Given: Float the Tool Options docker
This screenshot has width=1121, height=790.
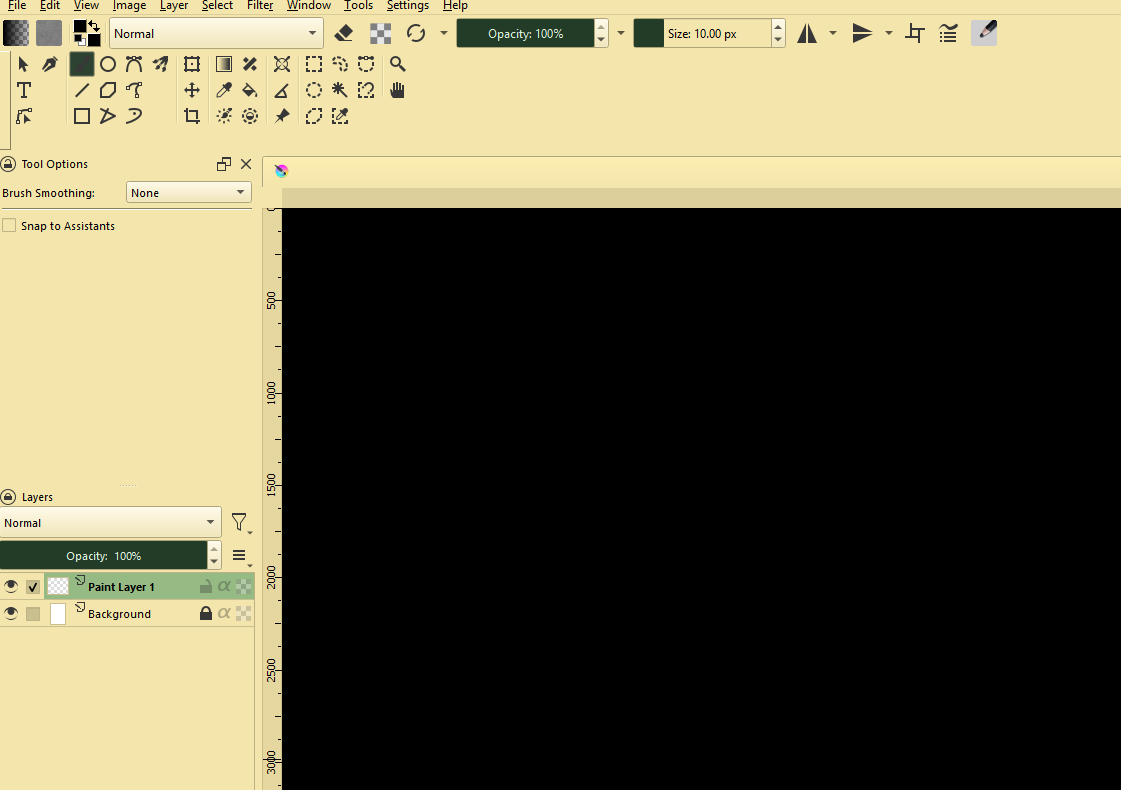Looking at the screenshot, I should pyautogui.click(x=224, y=164).
